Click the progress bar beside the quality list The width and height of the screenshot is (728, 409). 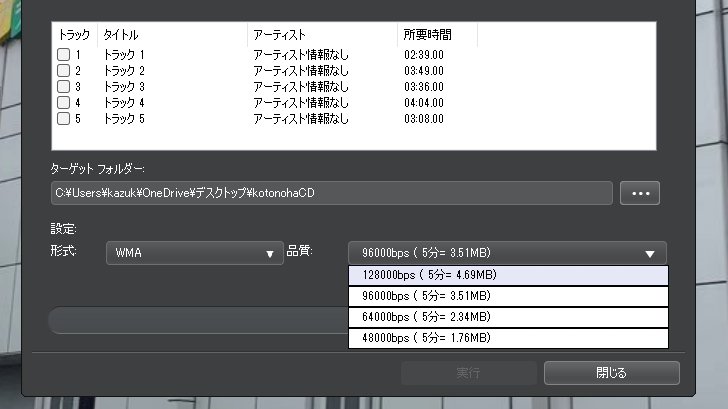point(198,320)
